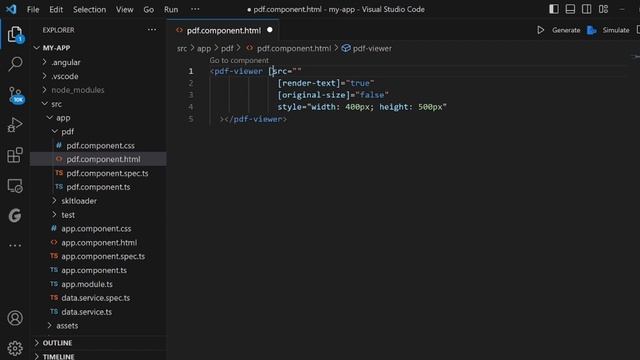Image resolution: width=640 pixels, height=360 pixels.
Task: Open the File menu
Action: [x=33, y=9]
